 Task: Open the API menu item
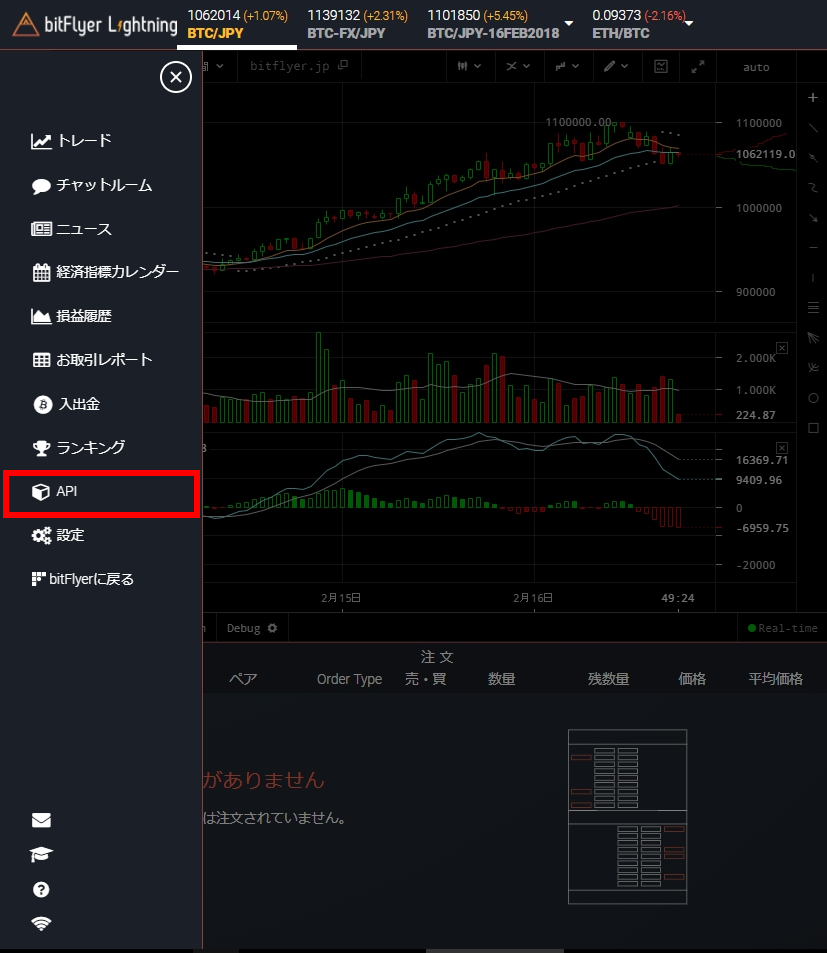[x=101, y=492]
